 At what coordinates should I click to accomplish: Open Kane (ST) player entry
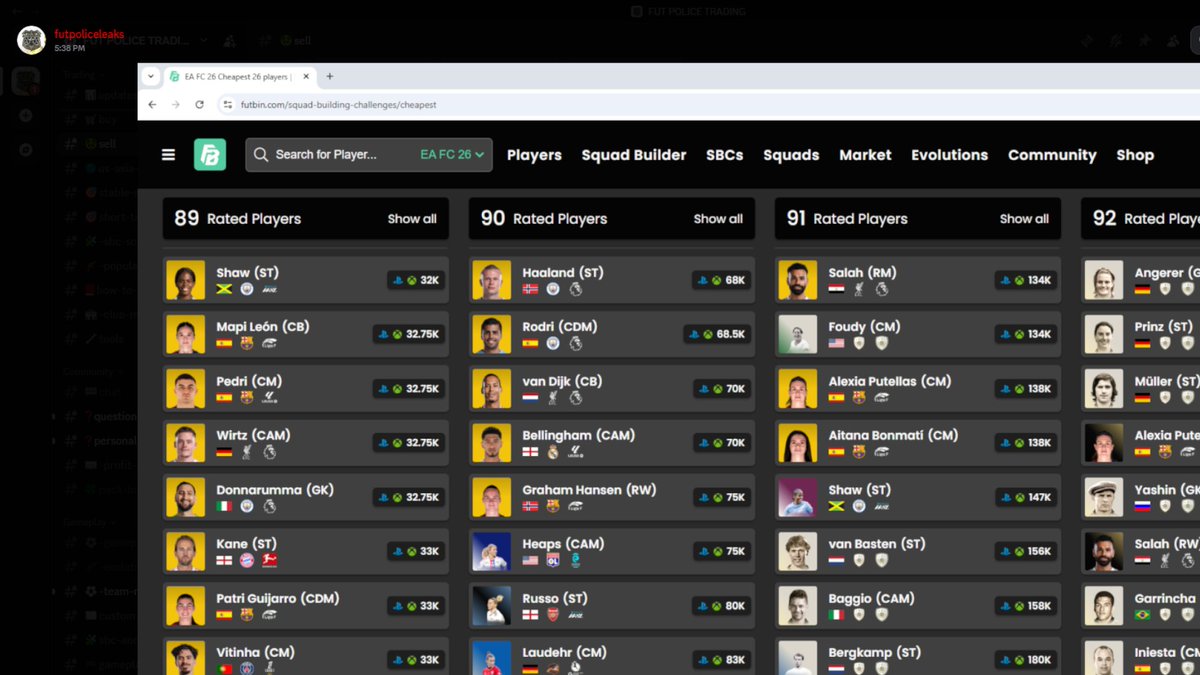tap(305, 551)
